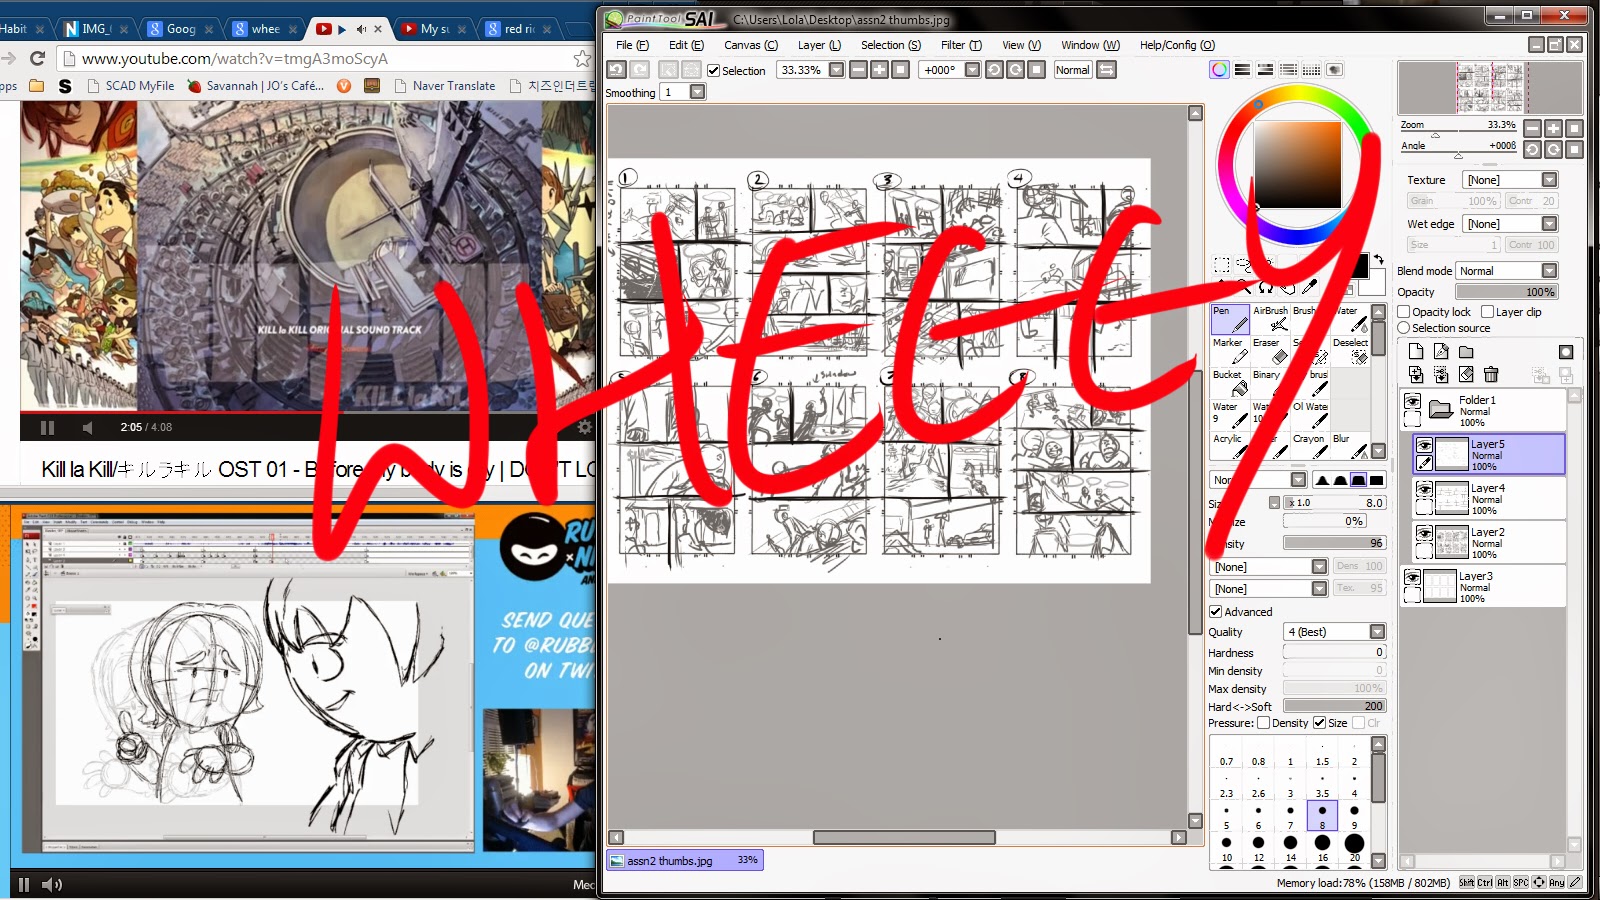Viewport: 1600px width, 900px height.
Task: Select the Bucket fill tool
Action: coord(1230,383)
